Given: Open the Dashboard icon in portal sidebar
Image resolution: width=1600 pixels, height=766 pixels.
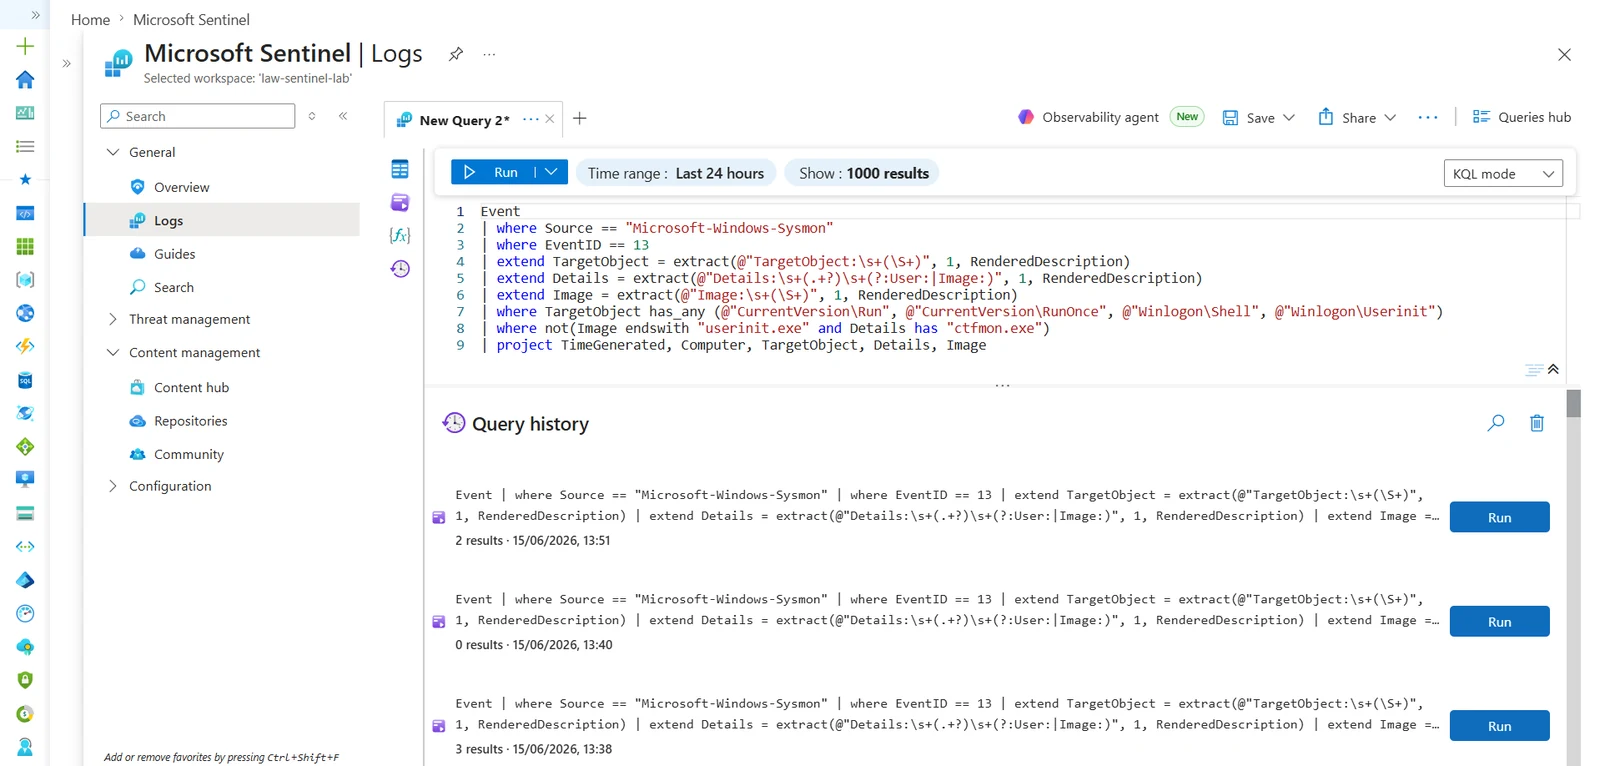Looking at the screenshot, I should point(25,113).
